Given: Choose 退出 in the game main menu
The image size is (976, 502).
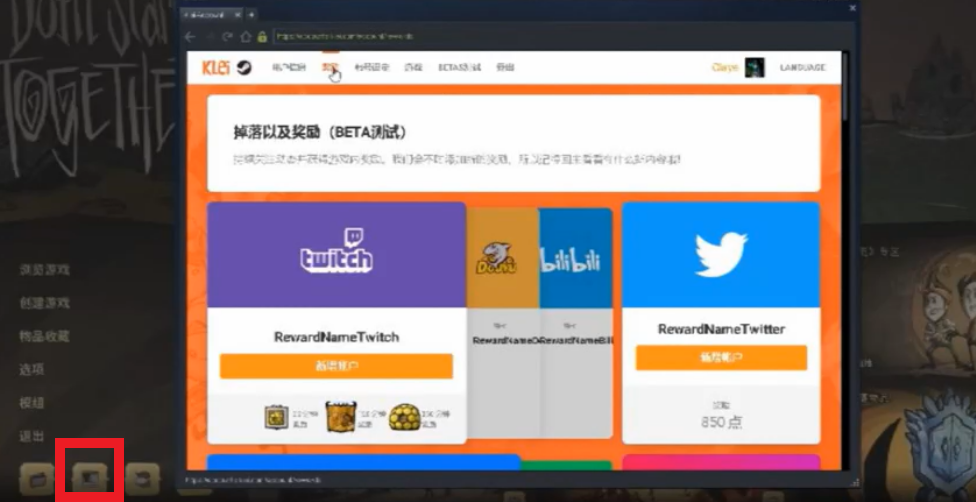Looking at the screenshot, I should [32, 436].
